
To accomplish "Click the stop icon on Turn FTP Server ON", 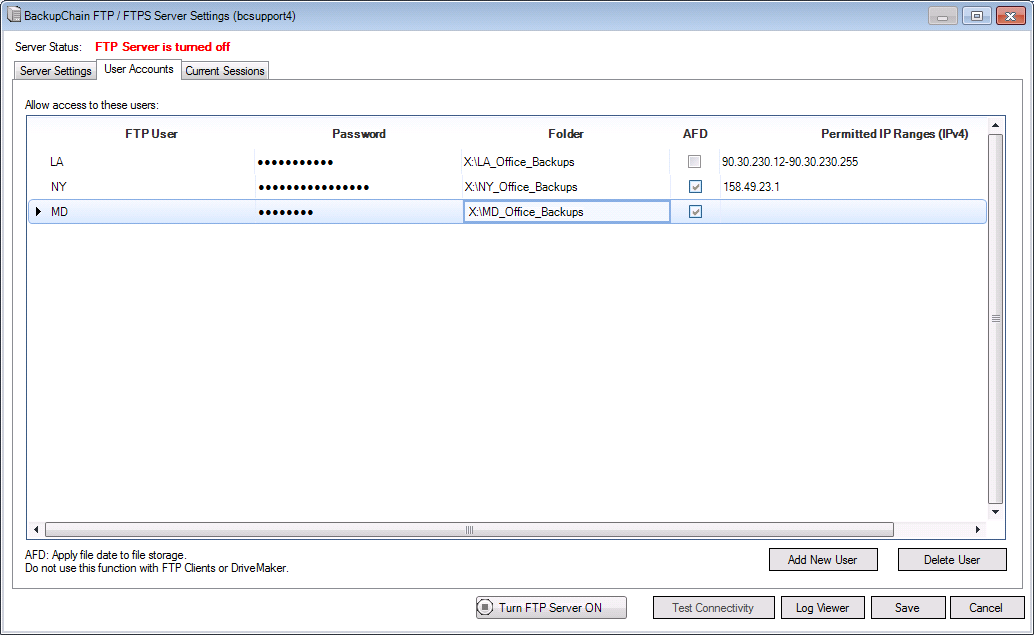I will tap(485, 607).
